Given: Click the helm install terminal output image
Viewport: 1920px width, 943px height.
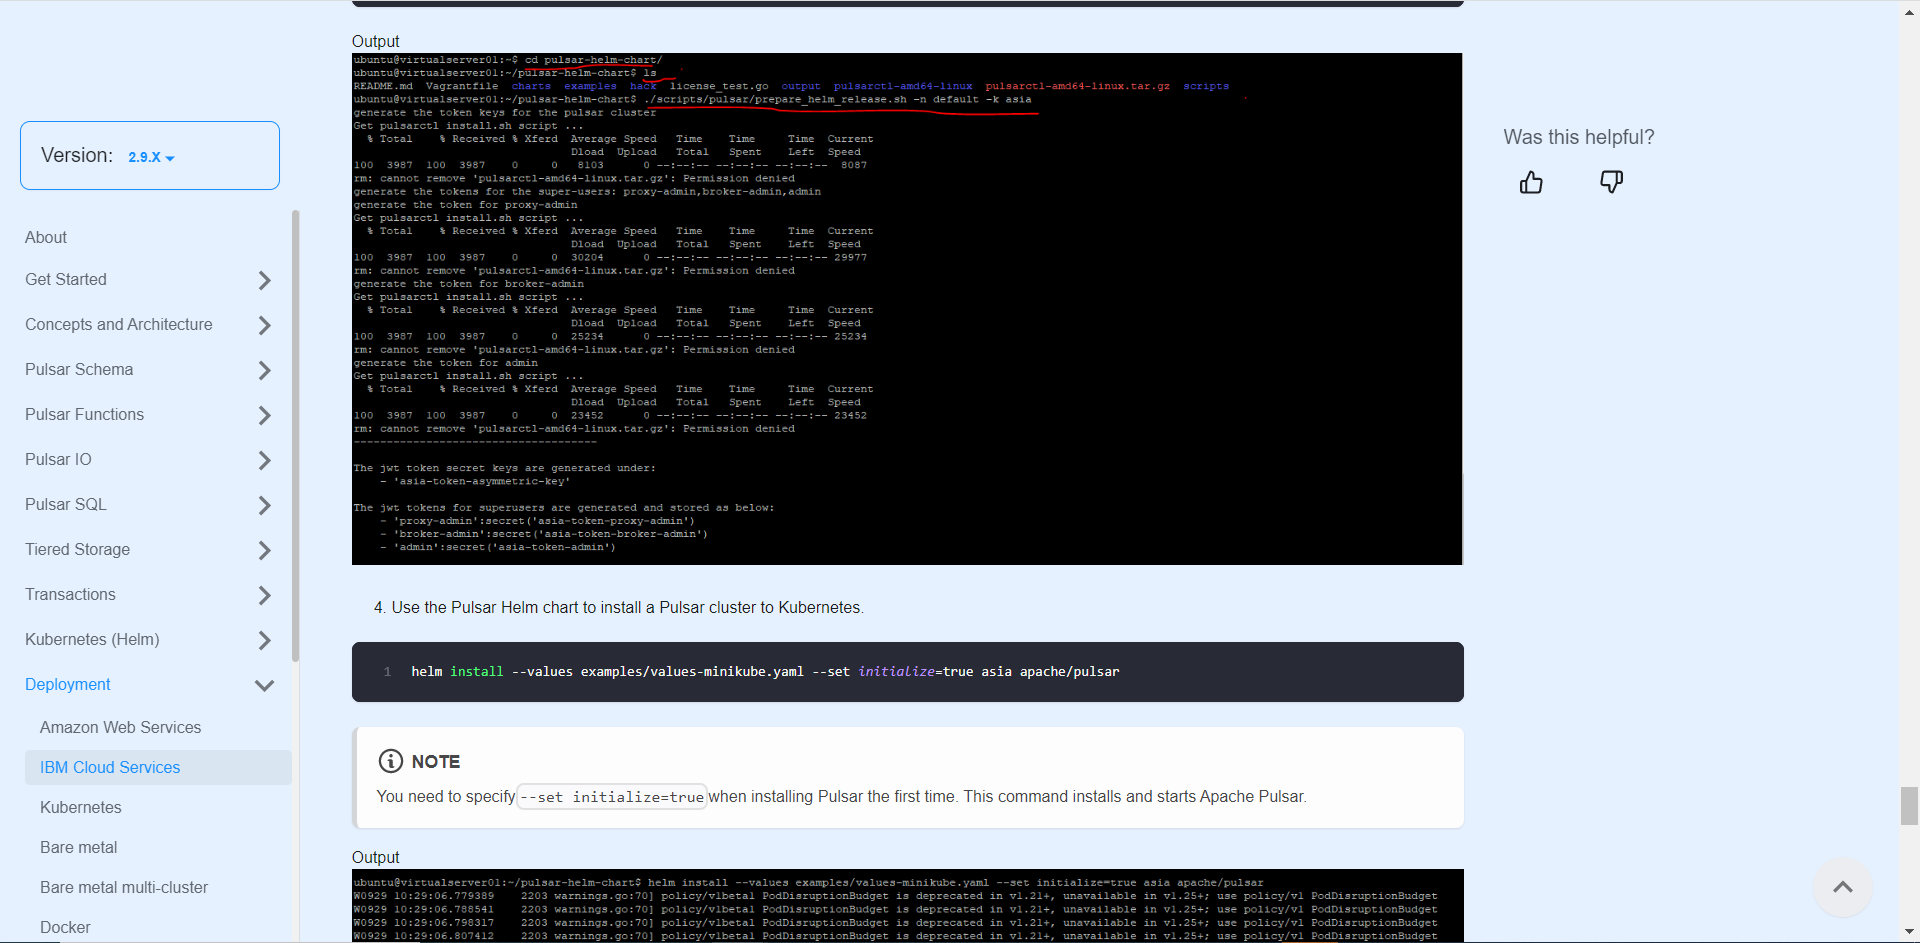Looking at the screenshot, I should click(908, 906).
